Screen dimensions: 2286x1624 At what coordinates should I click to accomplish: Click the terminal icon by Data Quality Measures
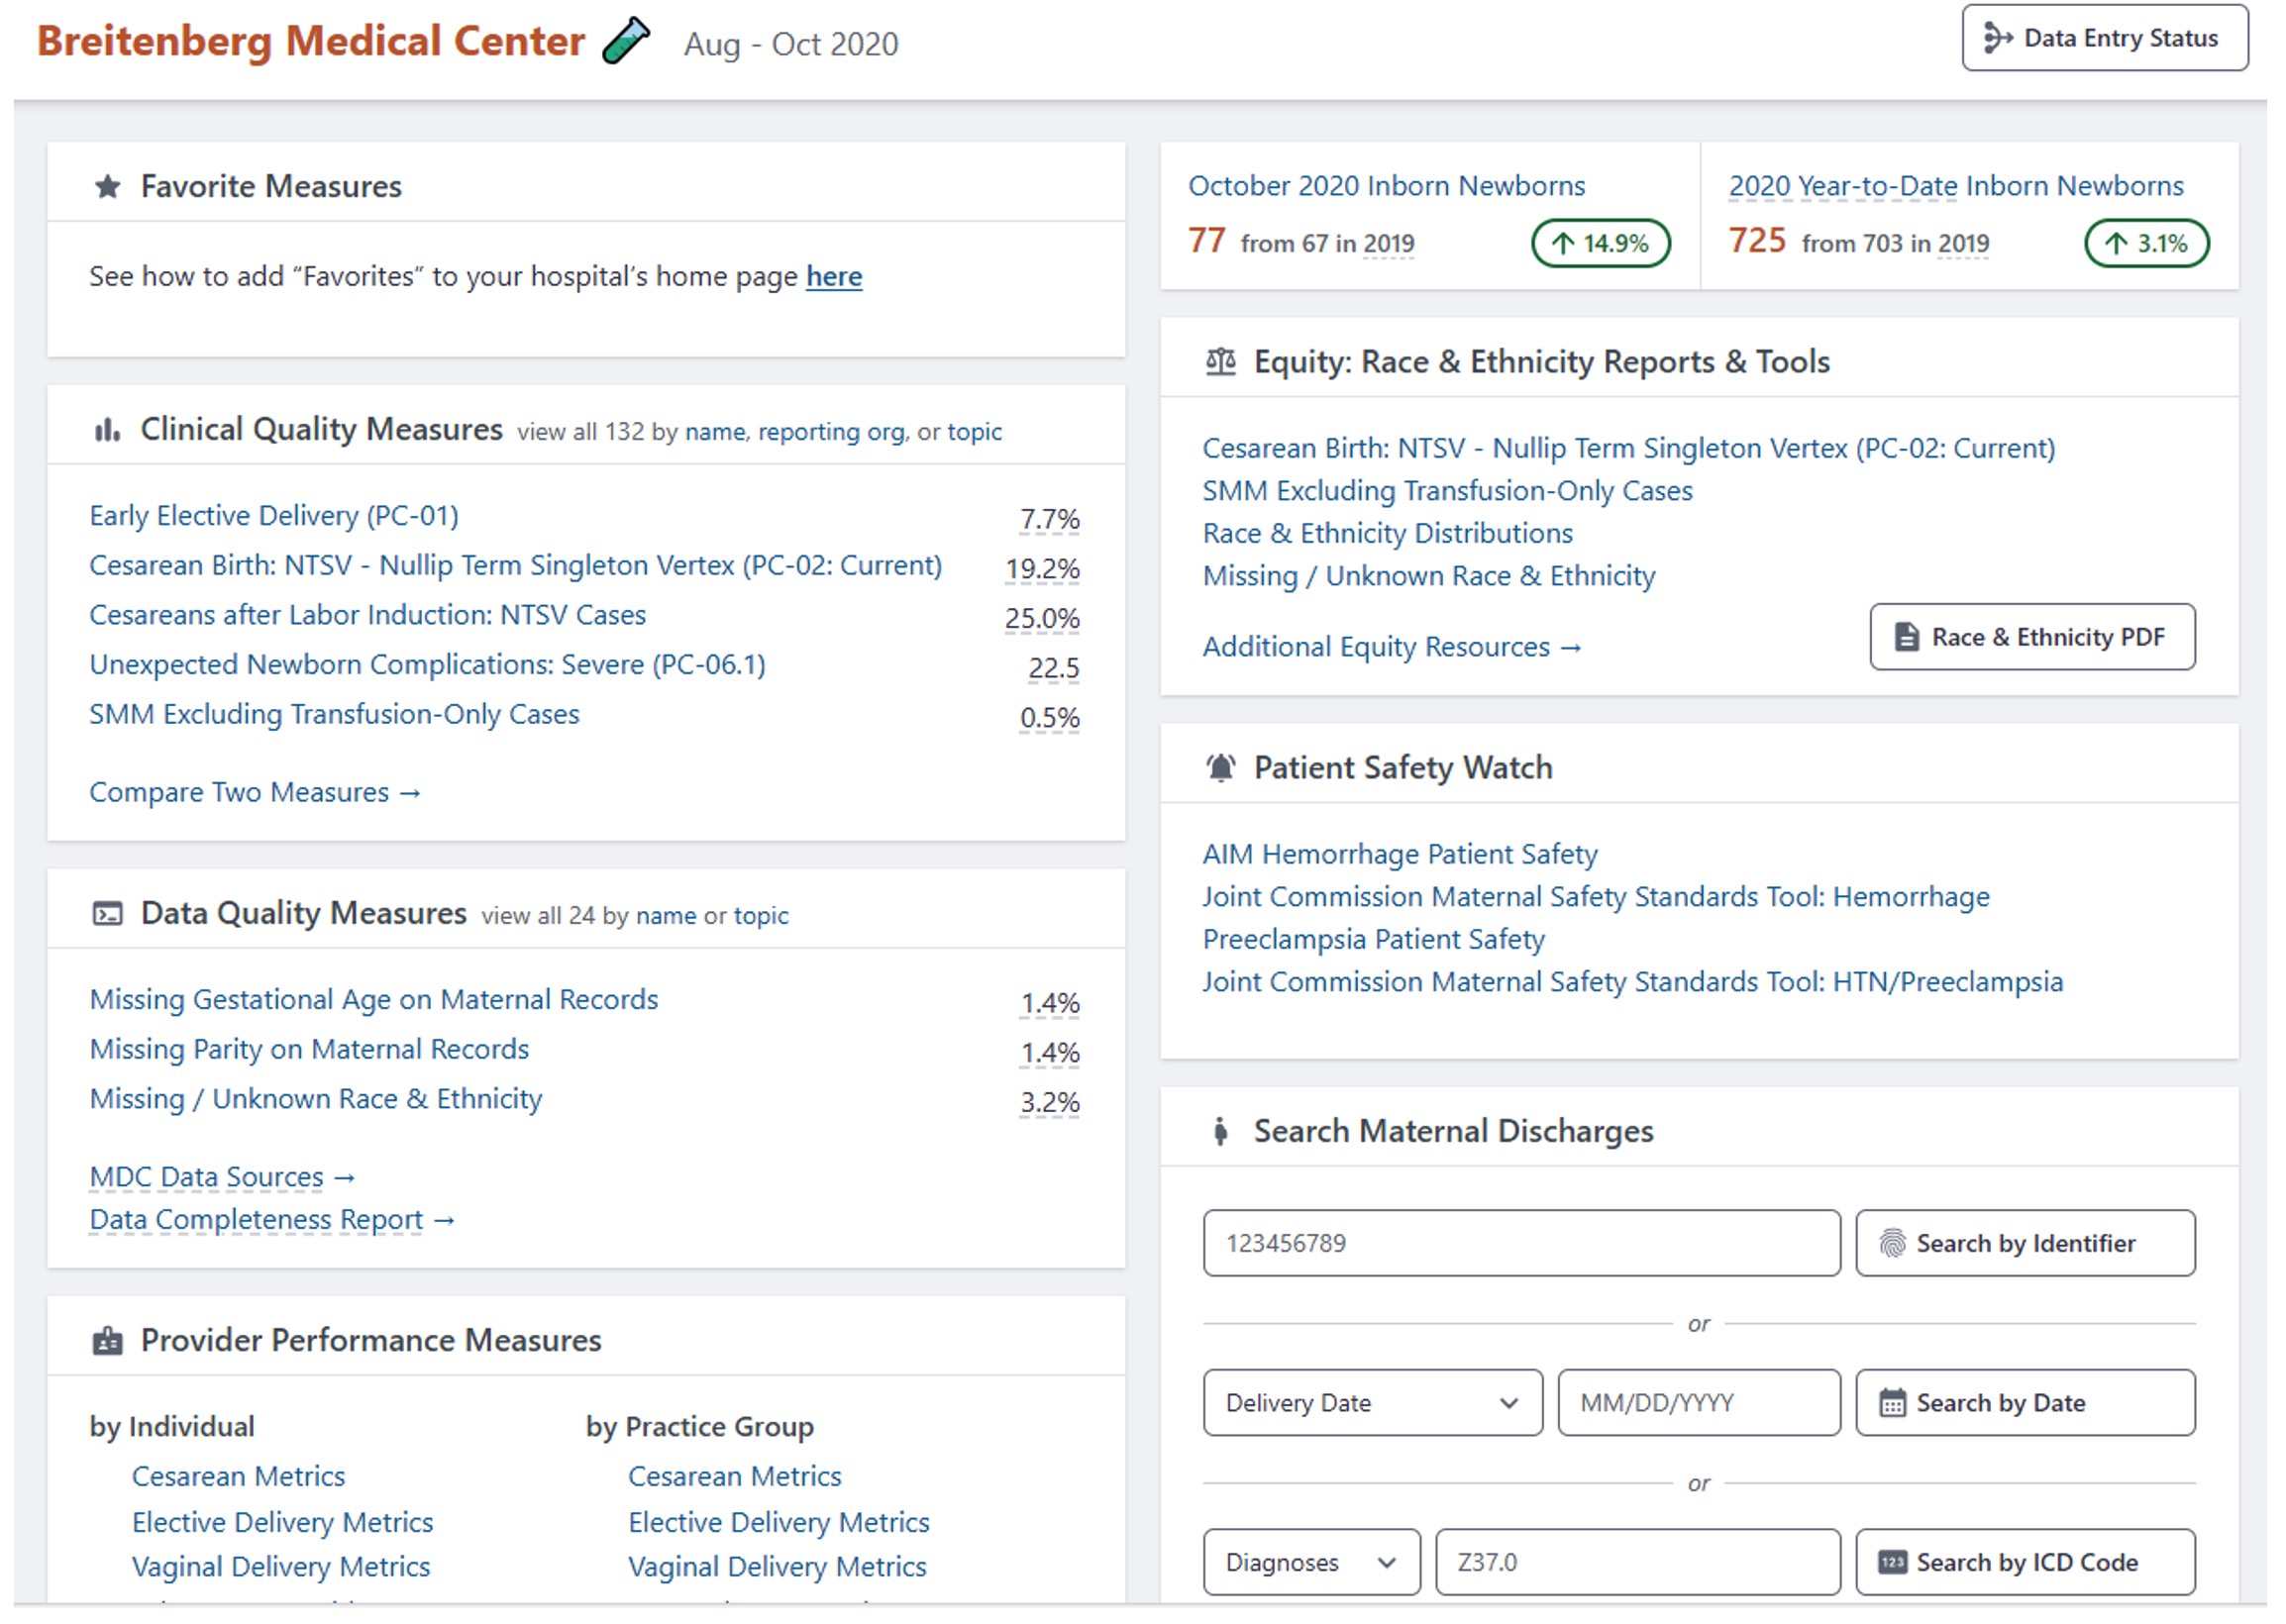(x=108, y=915)
